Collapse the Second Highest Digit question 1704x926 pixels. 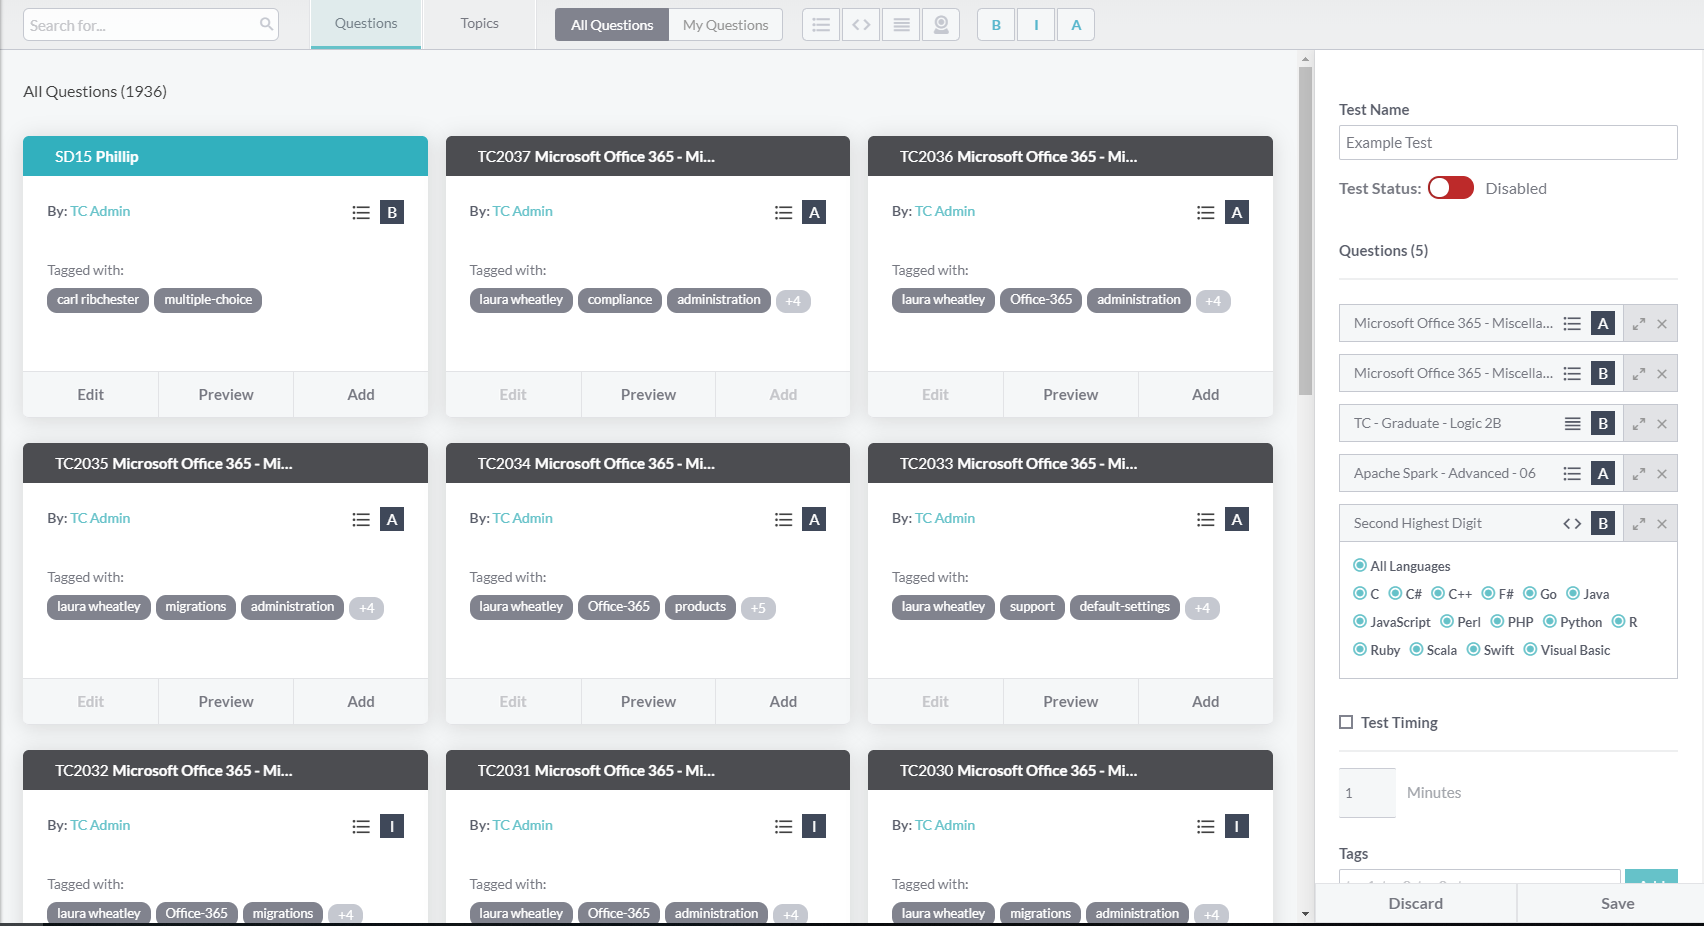tap(1639, 524)
